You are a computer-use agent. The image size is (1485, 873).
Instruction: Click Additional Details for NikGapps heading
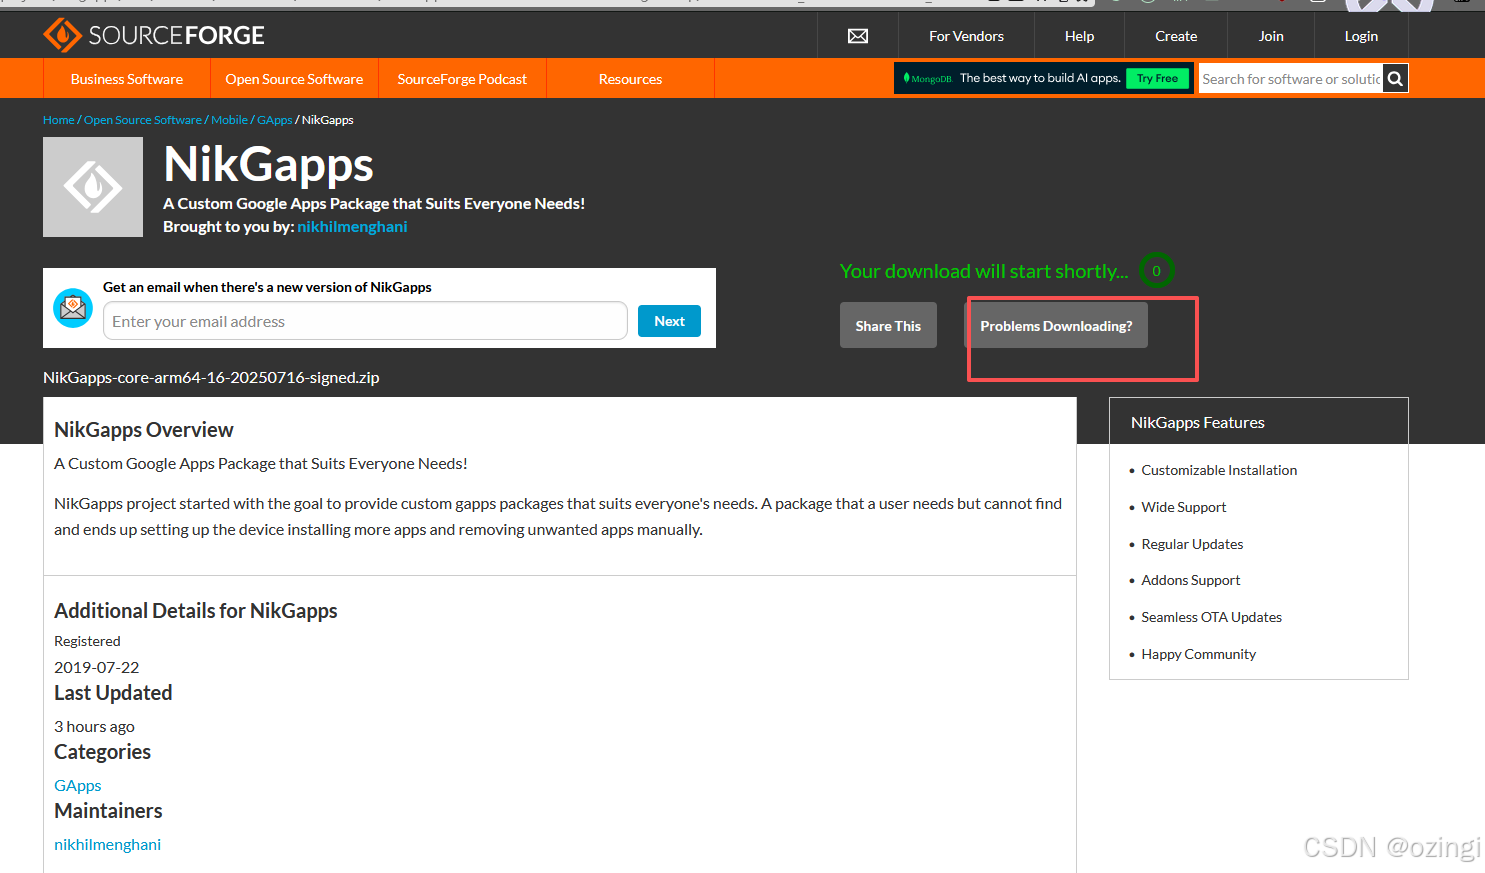(x=196, y=611)
